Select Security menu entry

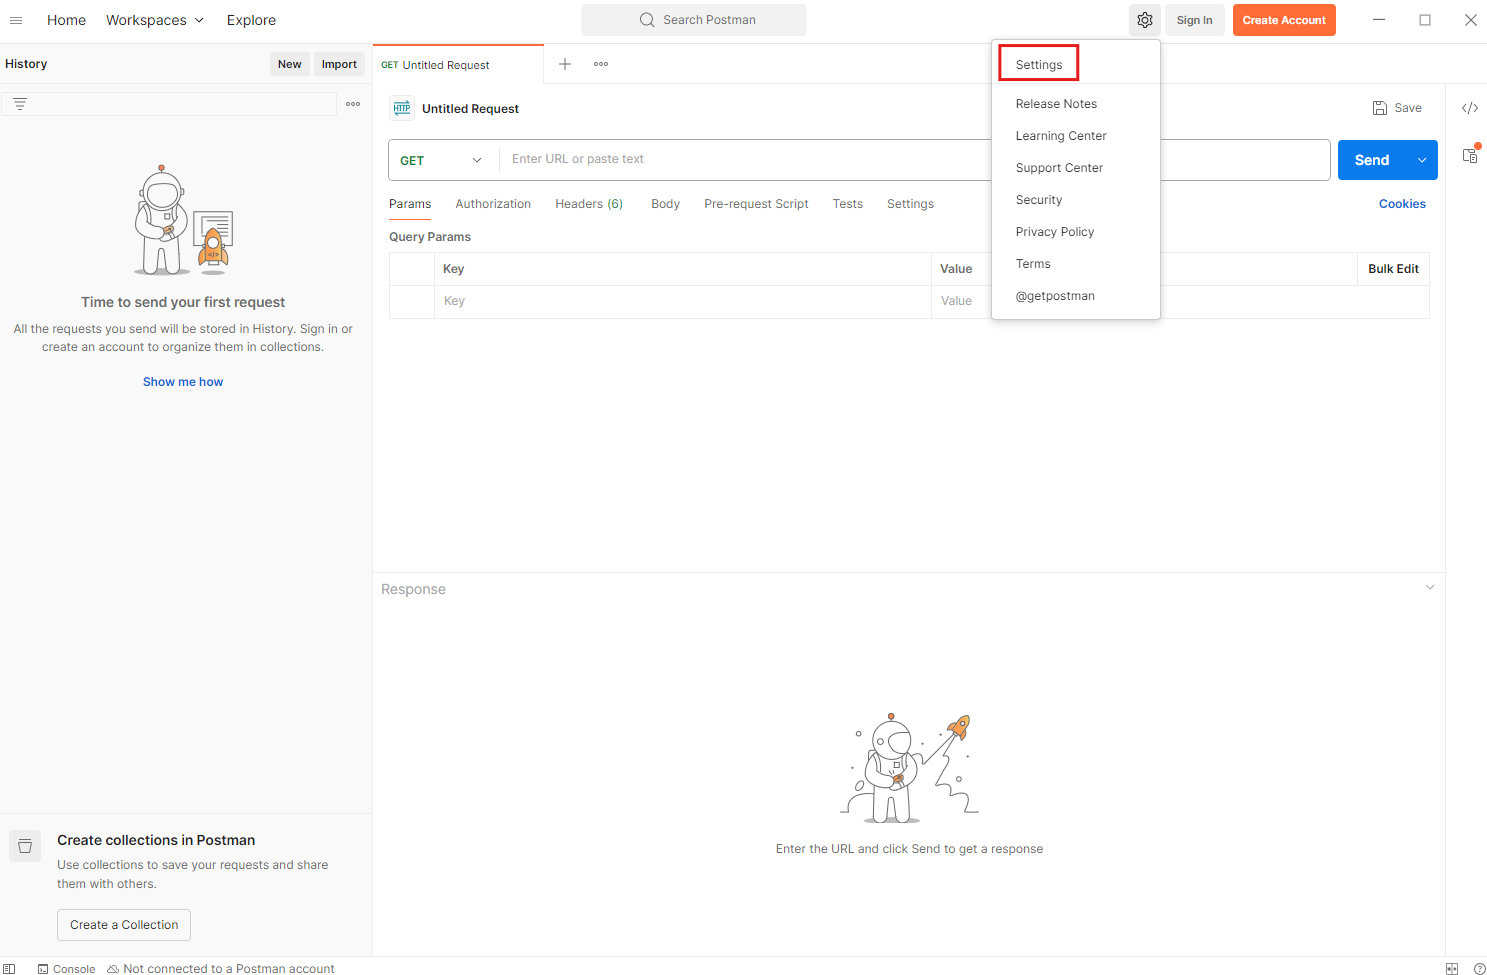(x=1039, y=200)
